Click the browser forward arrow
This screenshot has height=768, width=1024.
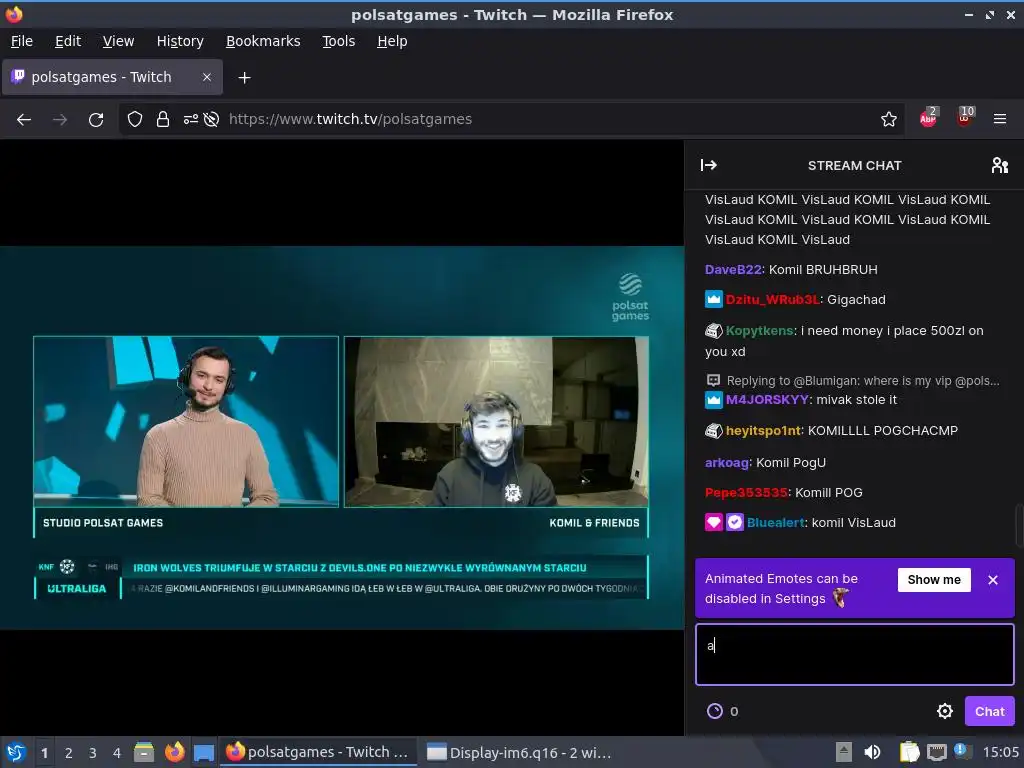point(60,120)
